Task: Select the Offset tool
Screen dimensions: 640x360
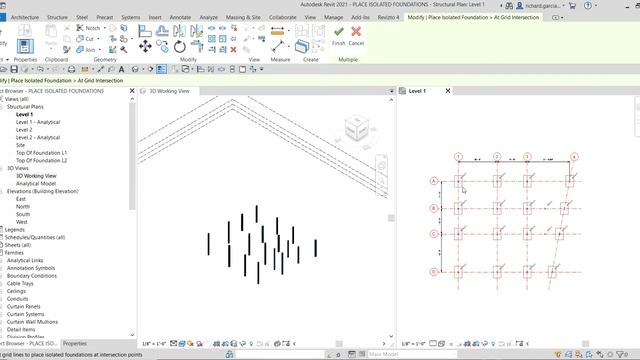Action: [x=162, y=31]
